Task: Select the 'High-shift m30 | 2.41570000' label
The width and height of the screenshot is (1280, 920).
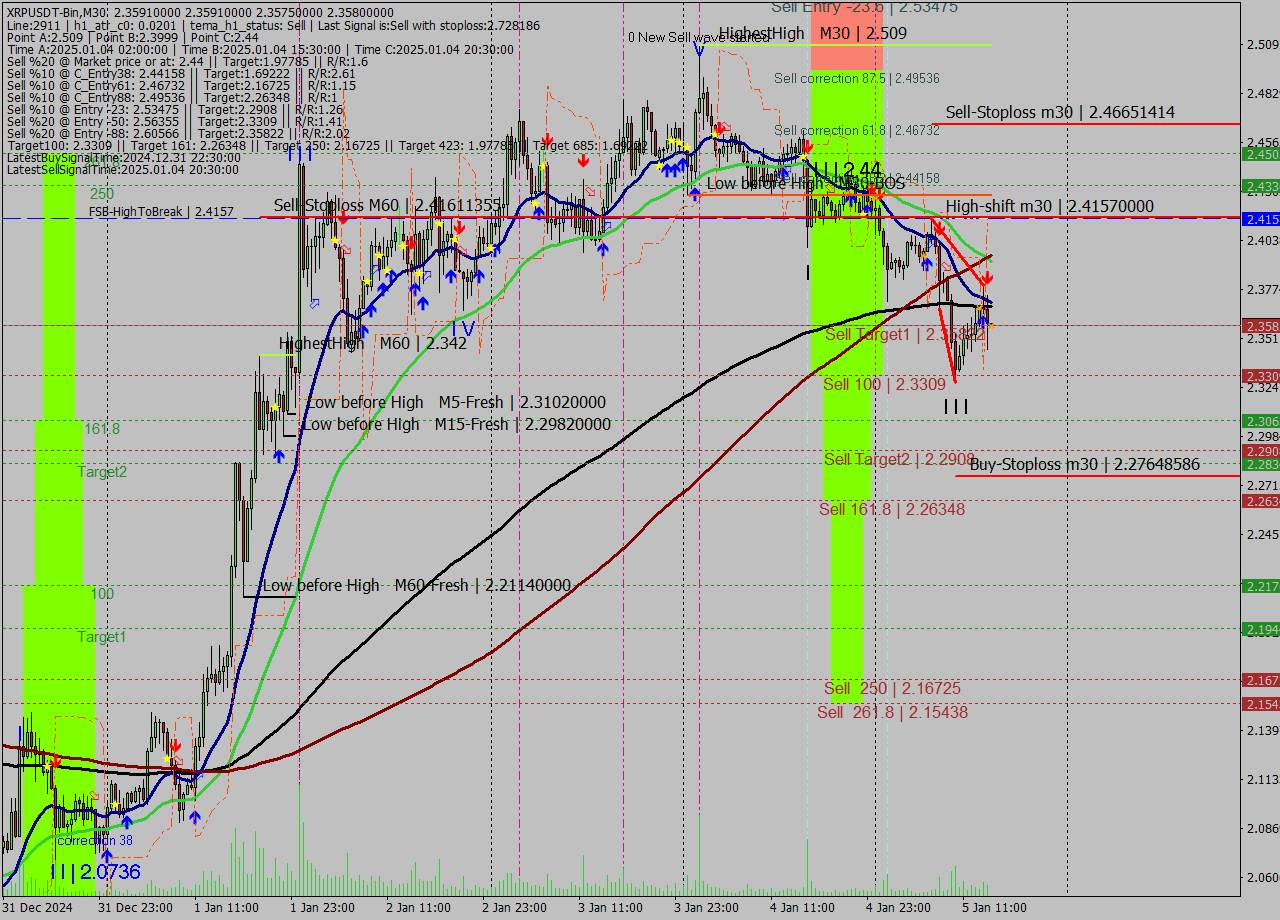Action: coord(1050,206)
